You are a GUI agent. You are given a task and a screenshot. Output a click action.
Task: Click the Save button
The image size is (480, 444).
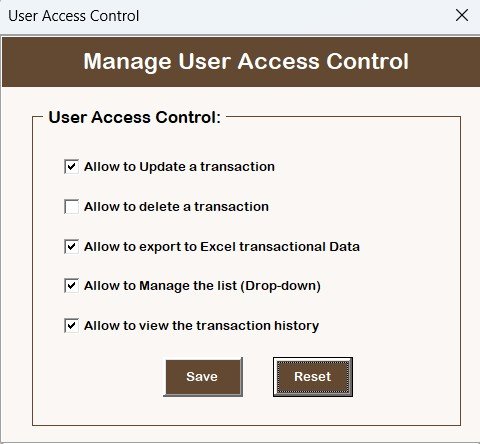coord(203,377)
